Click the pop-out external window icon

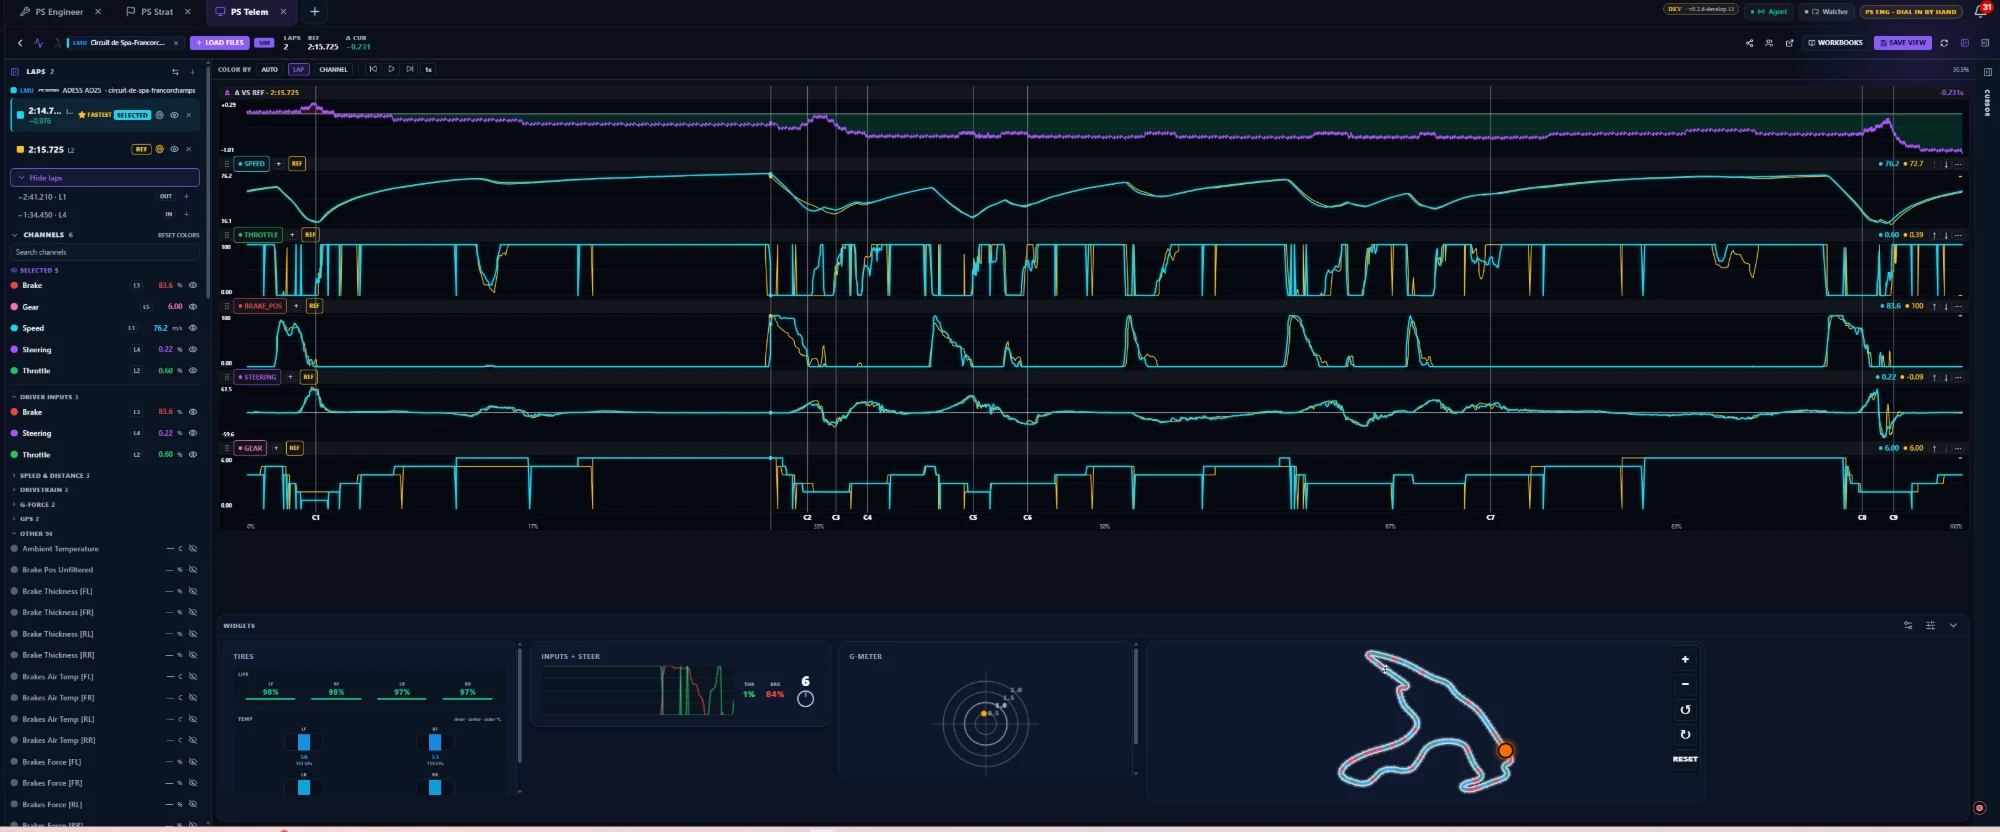tap(1789, 43)
